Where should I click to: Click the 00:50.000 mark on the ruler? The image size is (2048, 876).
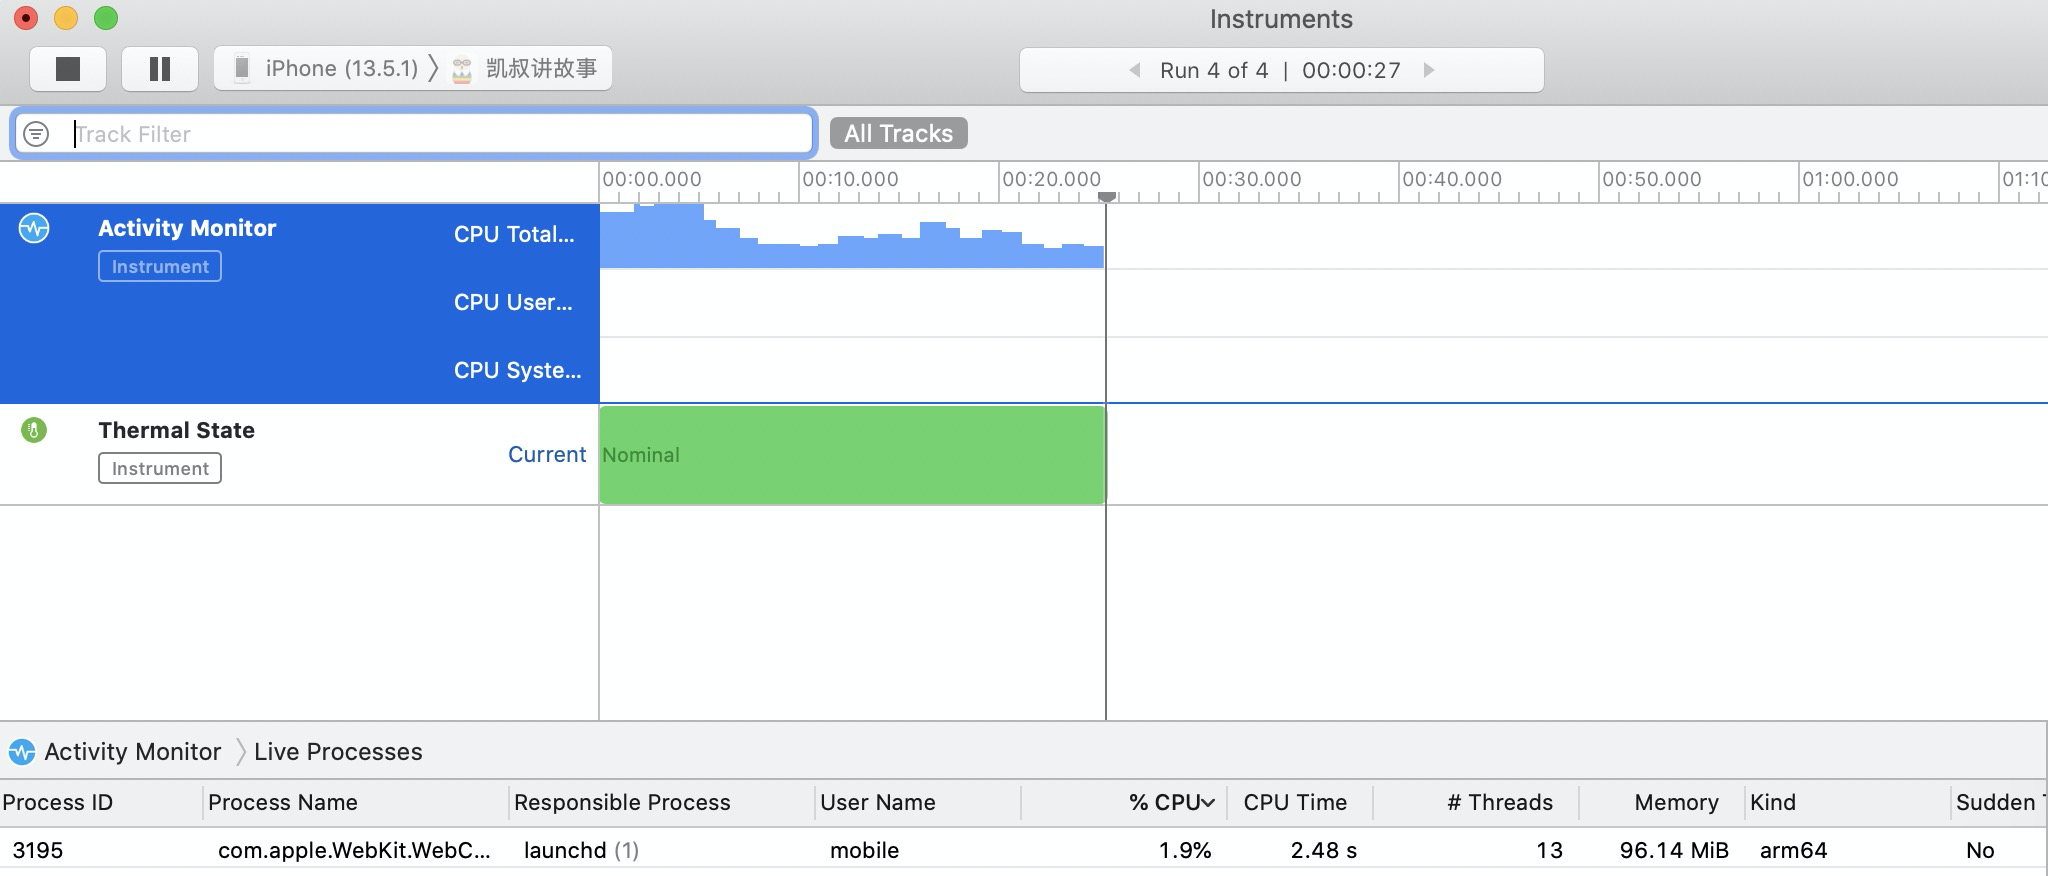[1651, 179]
